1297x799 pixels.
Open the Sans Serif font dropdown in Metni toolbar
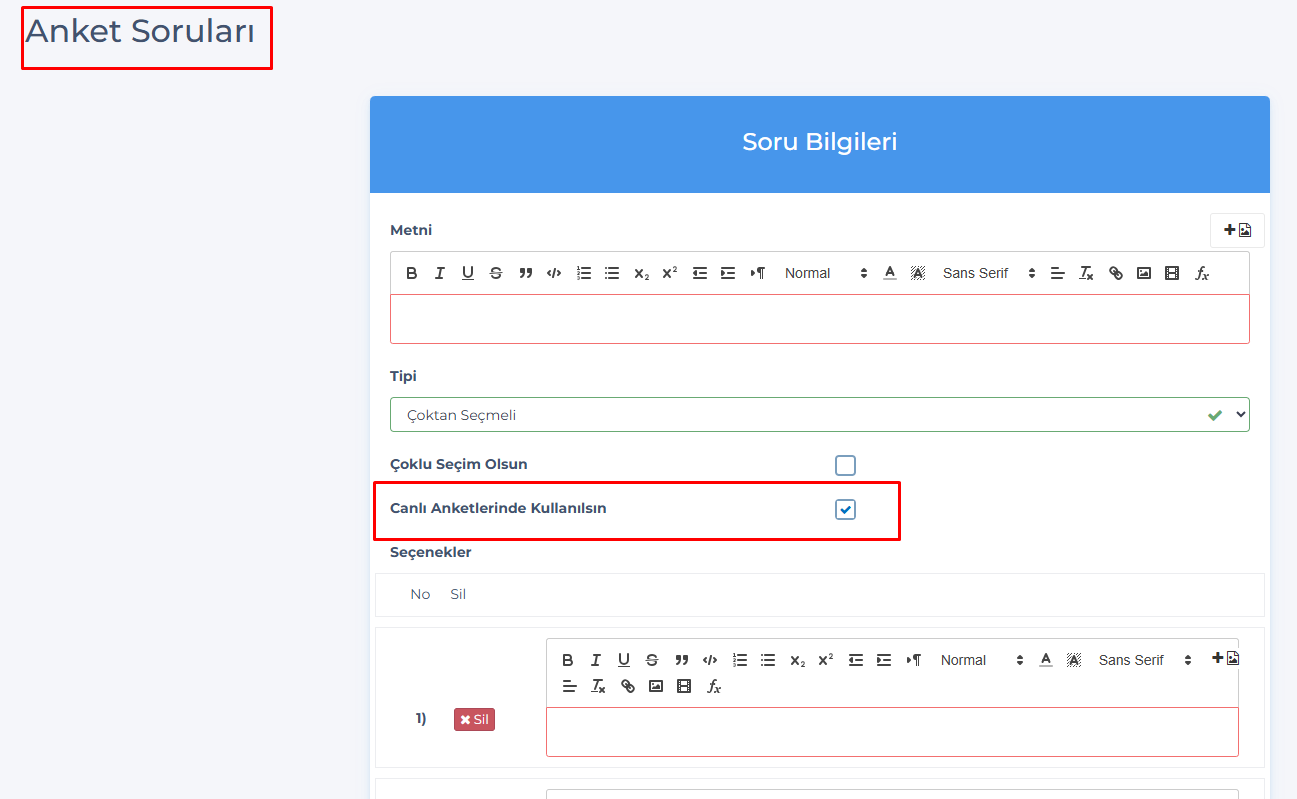988,273
